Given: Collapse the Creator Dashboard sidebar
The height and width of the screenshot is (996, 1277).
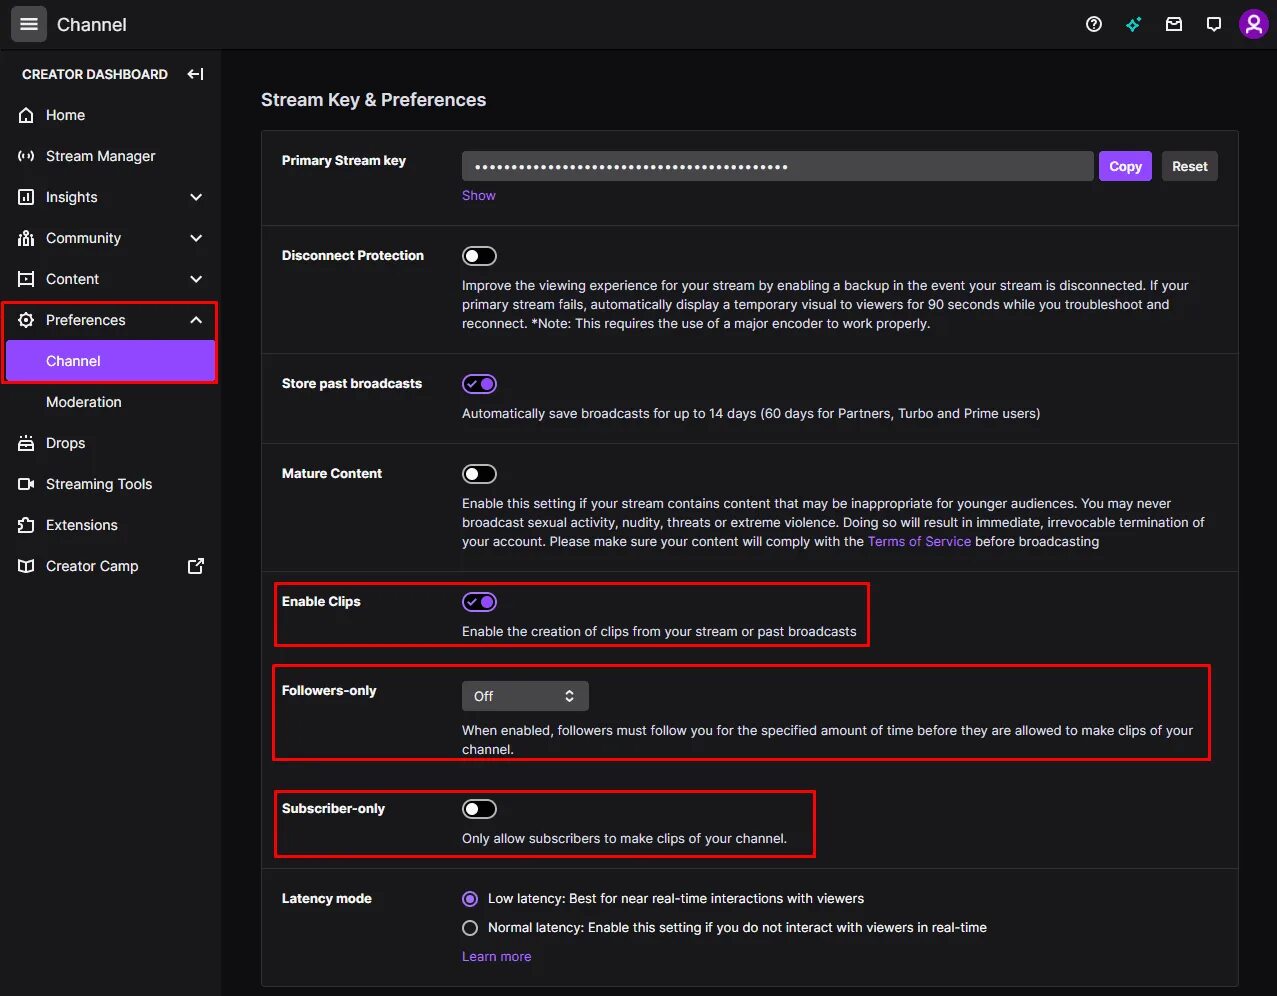Looking at the screenshot, I should (x=196, y=74).
